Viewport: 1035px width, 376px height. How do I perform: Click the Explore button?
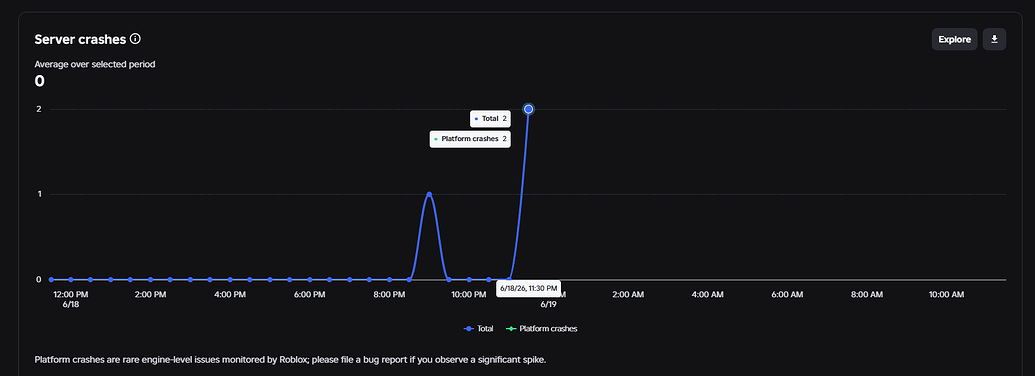[x=954, y=40]
